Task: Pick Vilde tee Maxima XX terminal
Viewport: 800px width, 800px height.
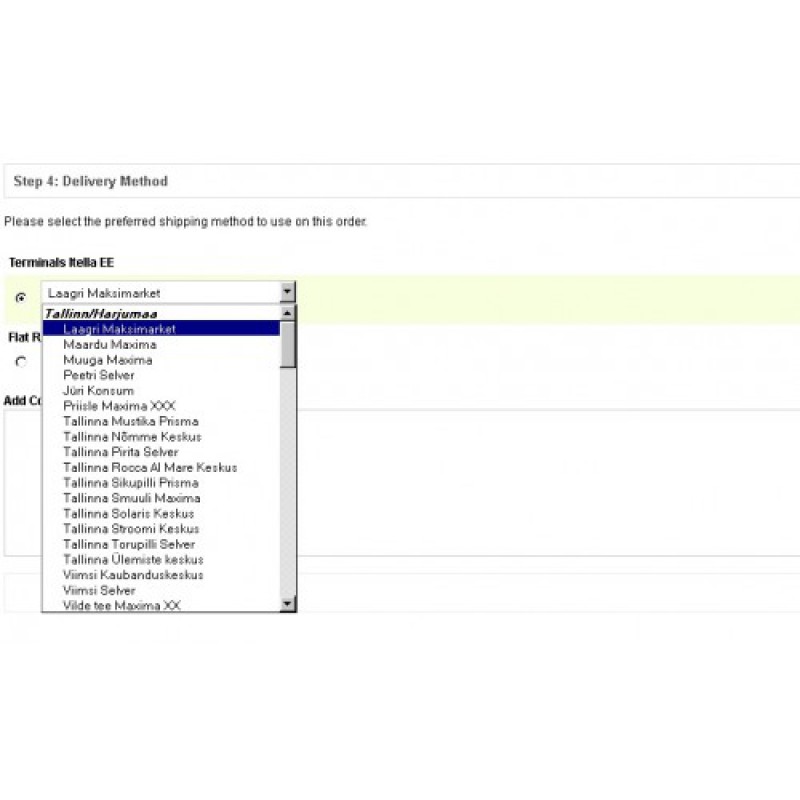Action: (x=161, y=605)
